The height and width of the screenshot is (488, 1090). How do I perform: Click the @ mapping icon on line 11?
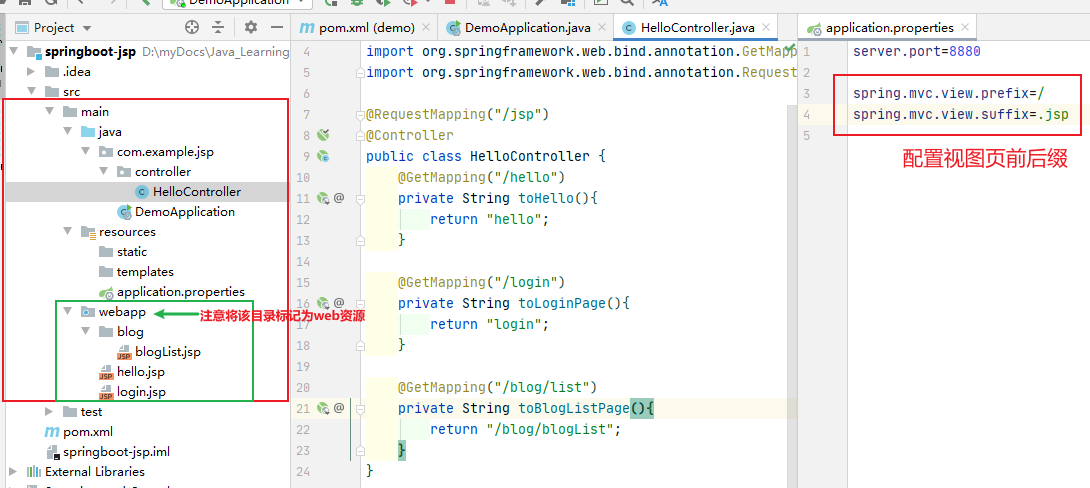[339, 199]
